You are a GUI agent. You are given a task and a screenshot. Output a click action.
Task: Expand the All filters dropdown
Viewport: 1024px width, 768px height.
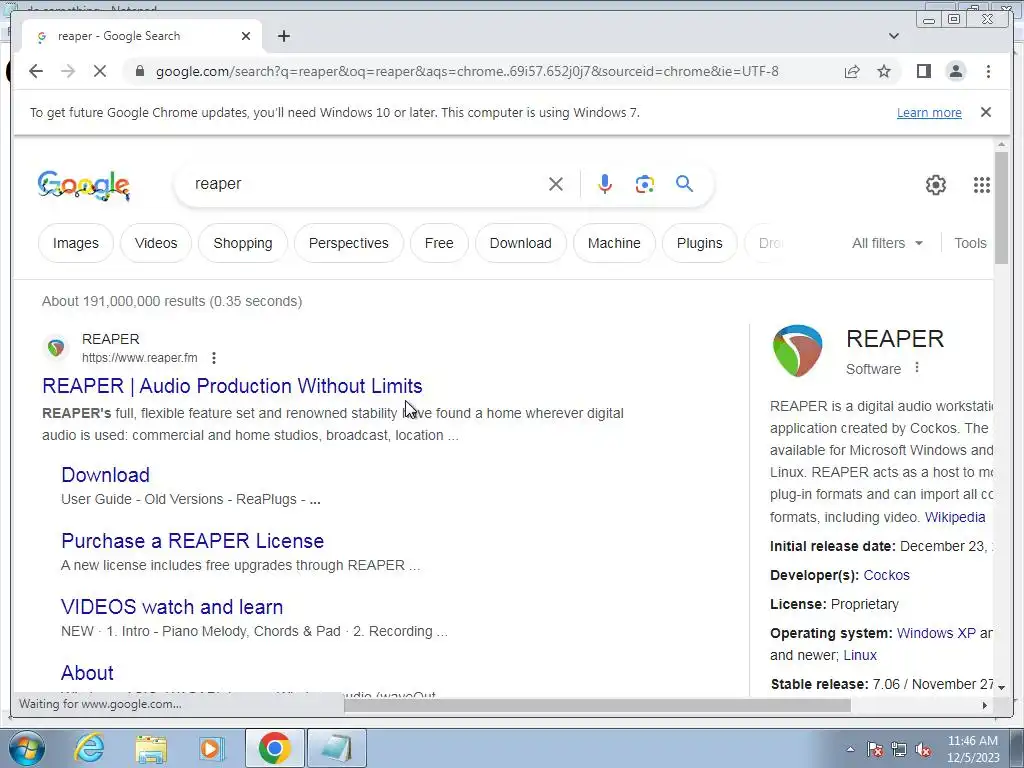pyautogui.click(x=887, y=243)
